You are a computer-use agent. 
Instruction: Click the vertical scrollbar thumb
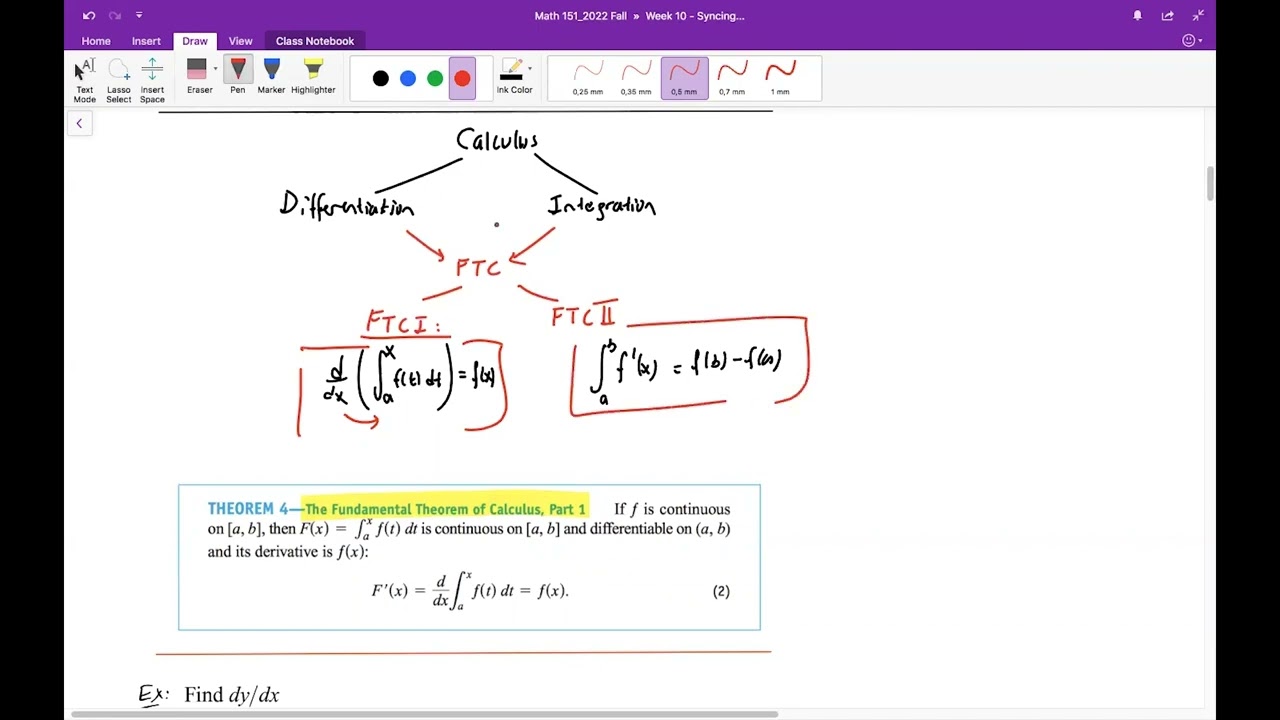pos(1210,183)
